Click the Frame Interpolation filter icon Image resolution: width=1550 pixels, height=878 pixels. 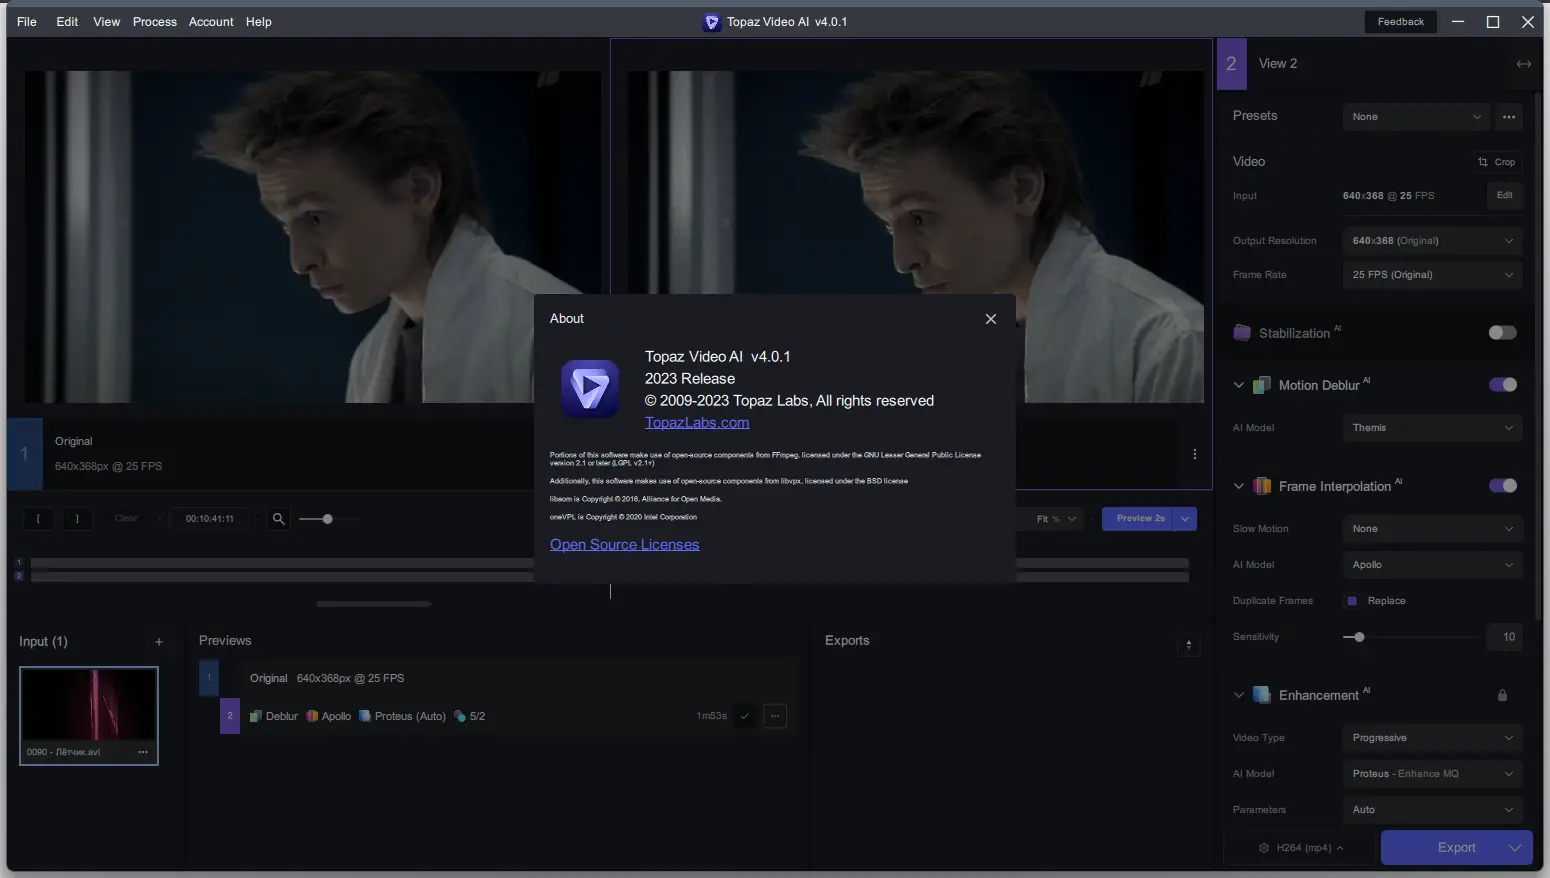tap(1262, 486)
